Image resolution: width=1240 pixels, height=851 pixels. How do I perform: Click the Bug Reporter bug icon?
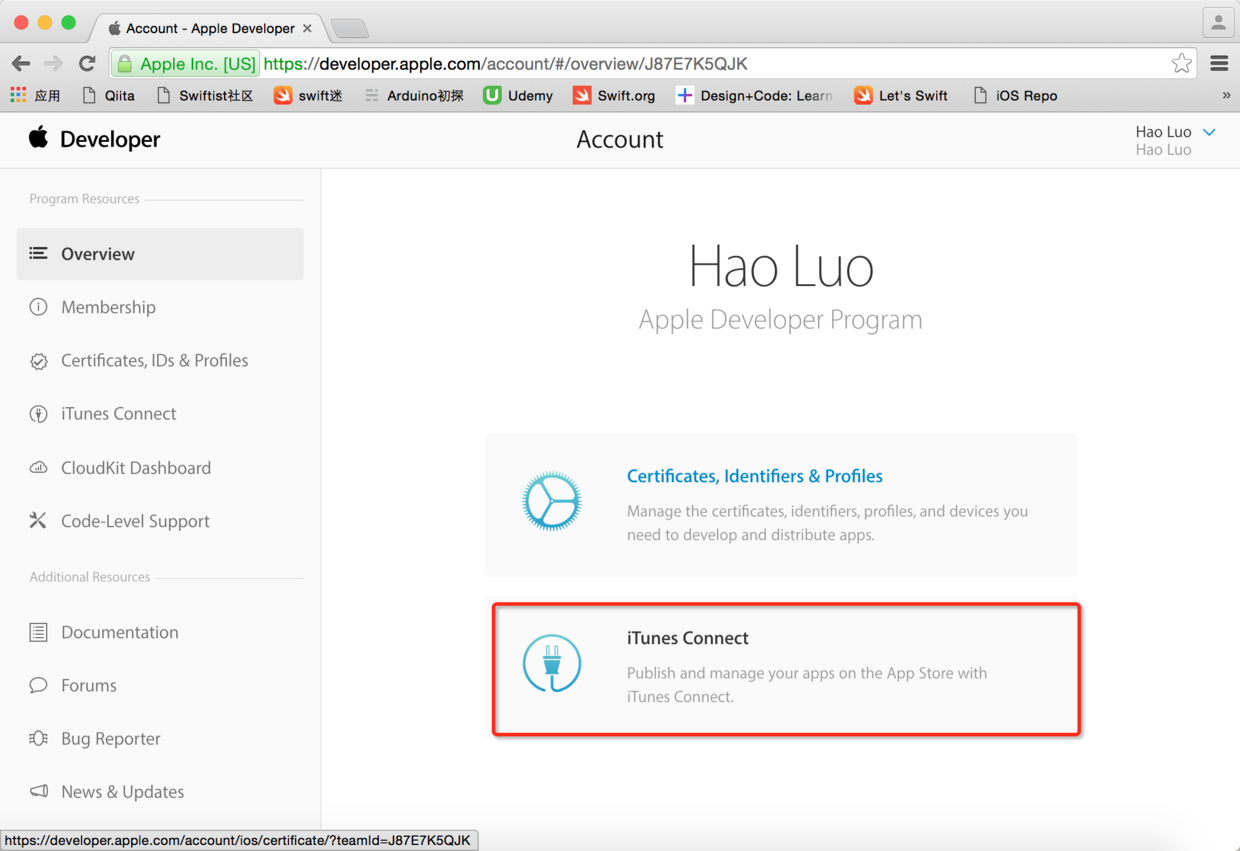click(x=38, y=738)
